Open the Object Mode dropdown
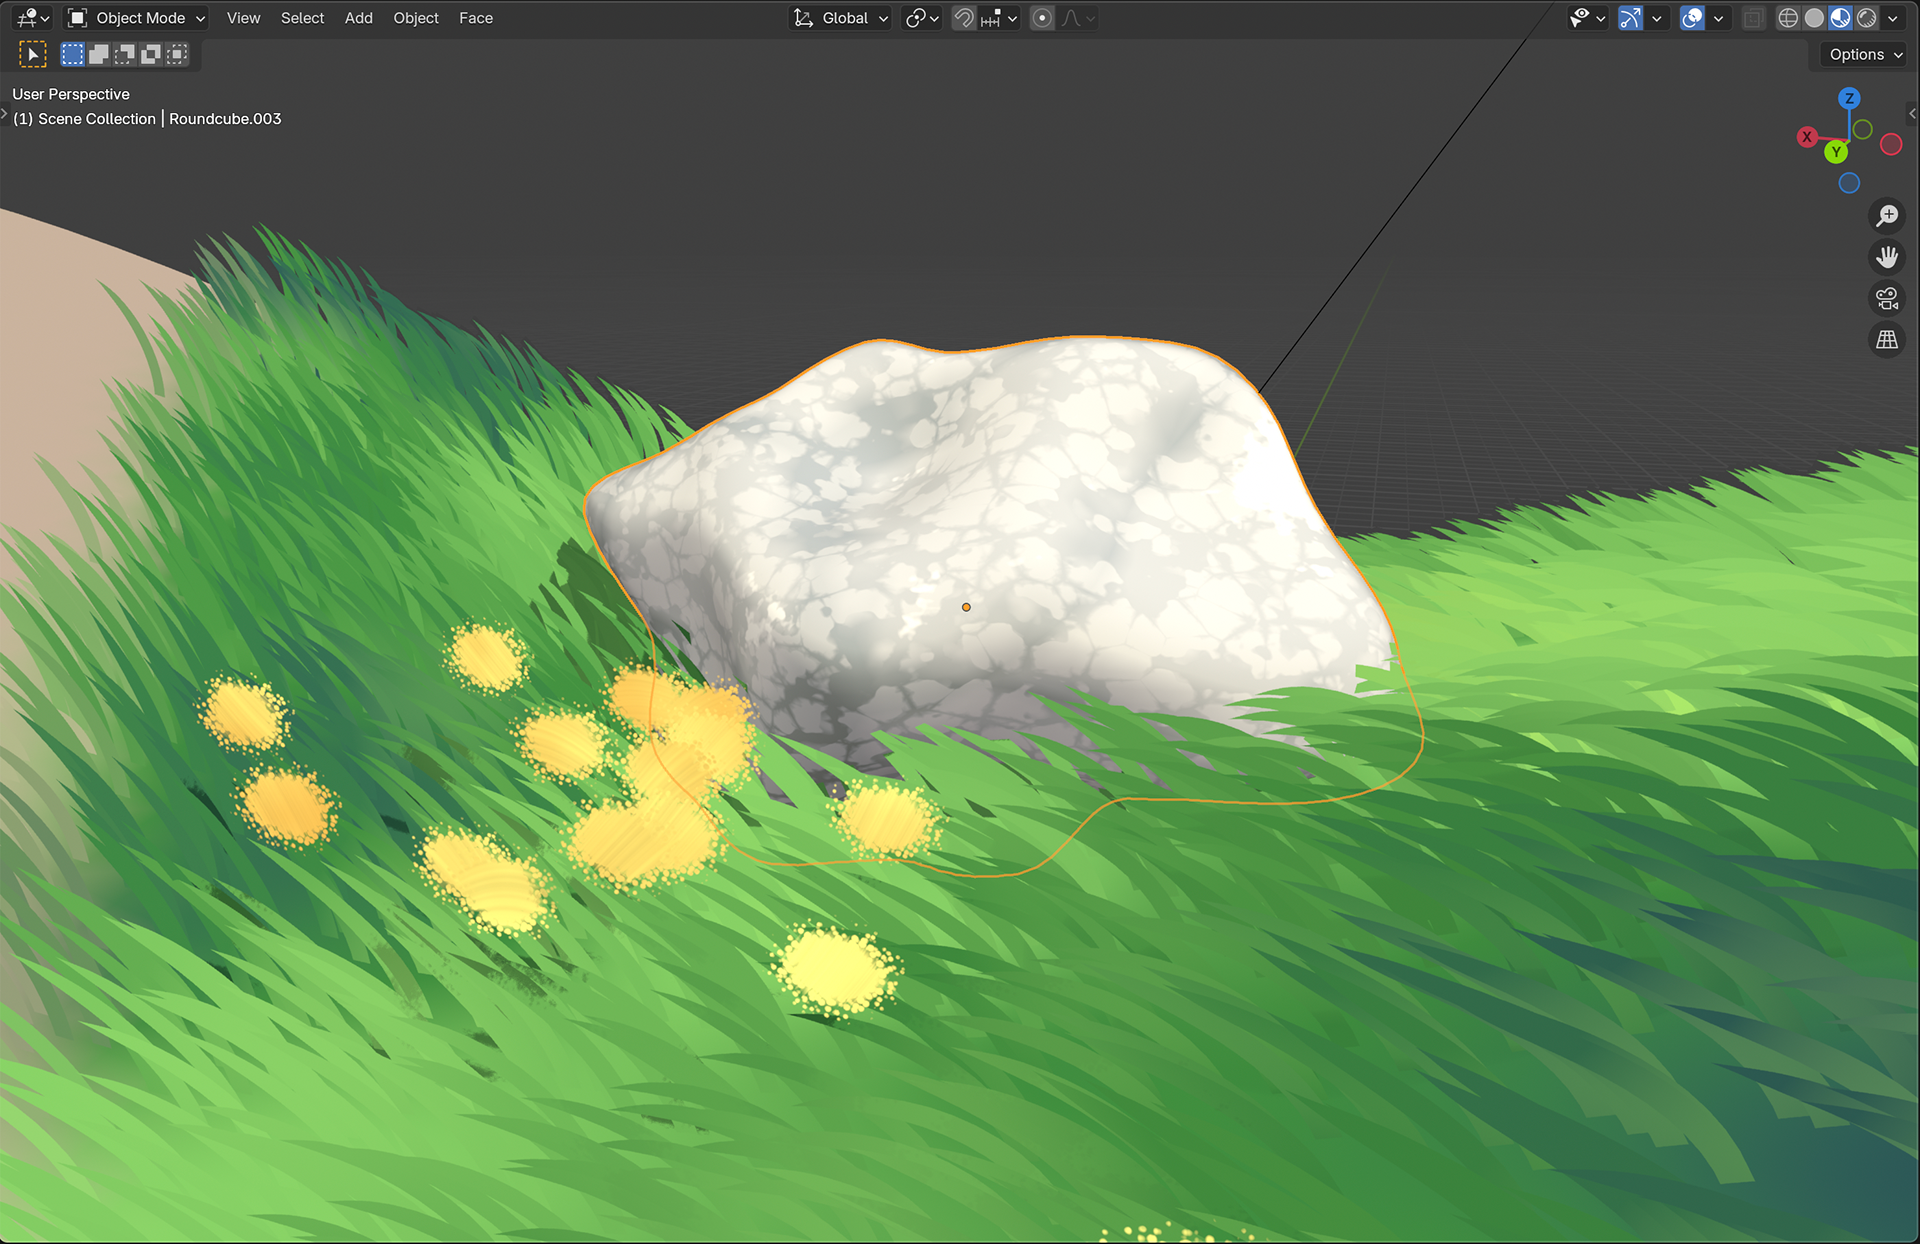This screenshot has width=1920, height=1244. point(137,18)
